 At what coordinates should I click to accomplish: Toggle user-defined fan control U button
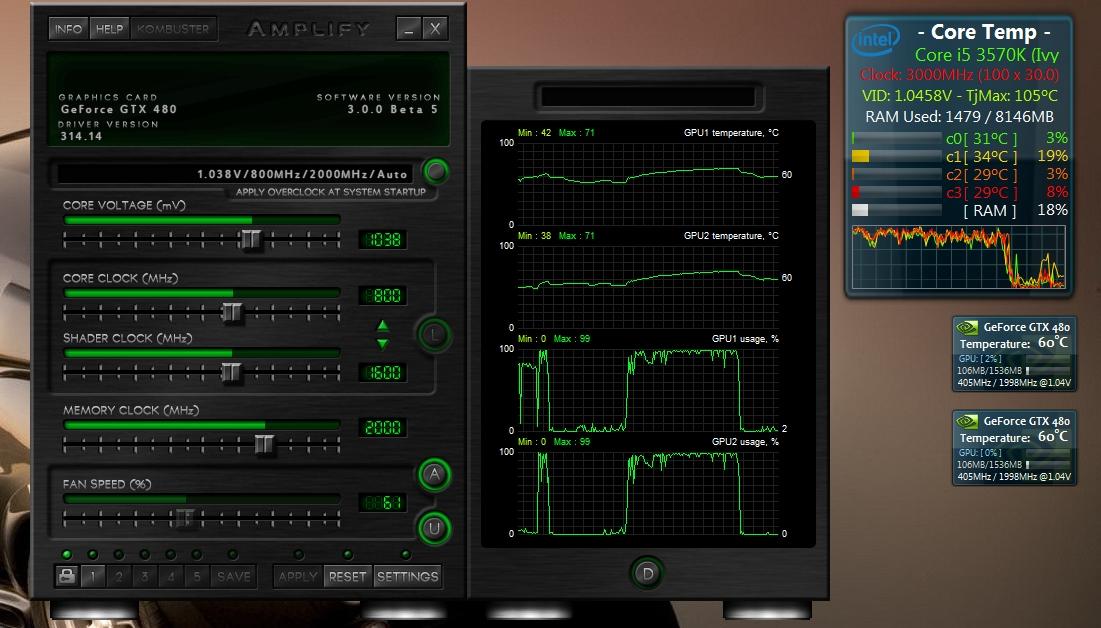[x=435, y=528]
